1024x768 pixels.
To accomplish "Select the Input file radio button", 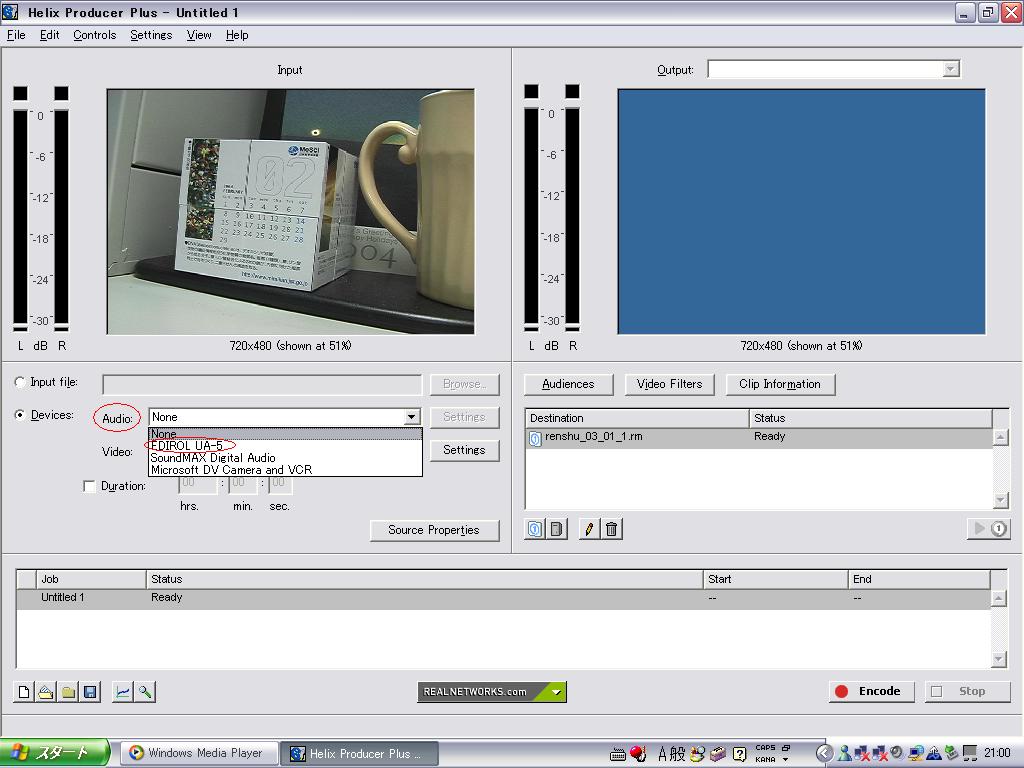I will (x=20, y=382).
